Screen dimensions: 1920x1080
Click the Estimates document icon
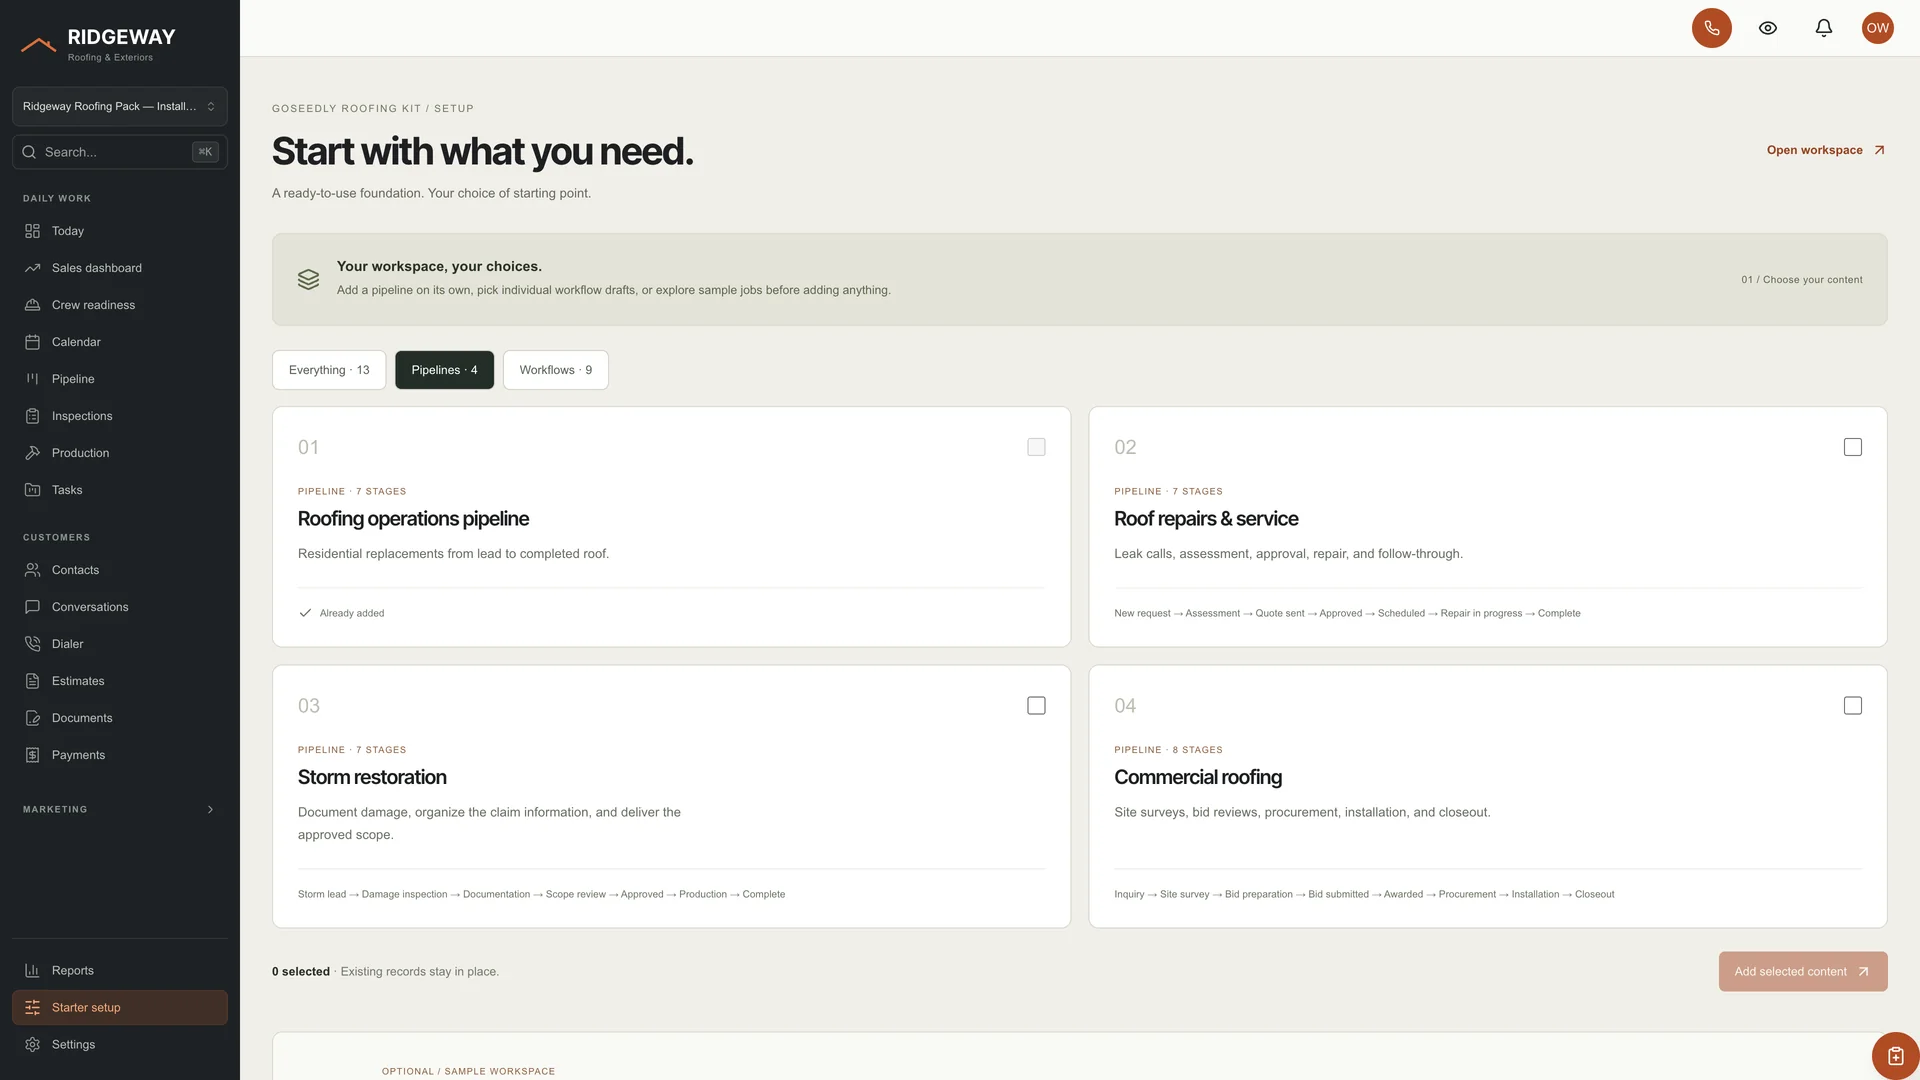coord(32,681)
